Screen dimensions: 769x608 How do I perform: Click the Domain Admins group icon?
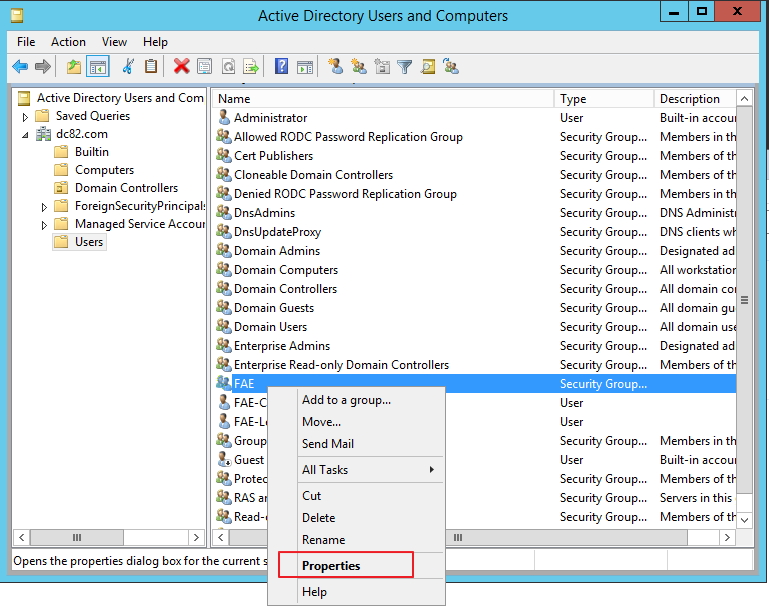[224, 250]
